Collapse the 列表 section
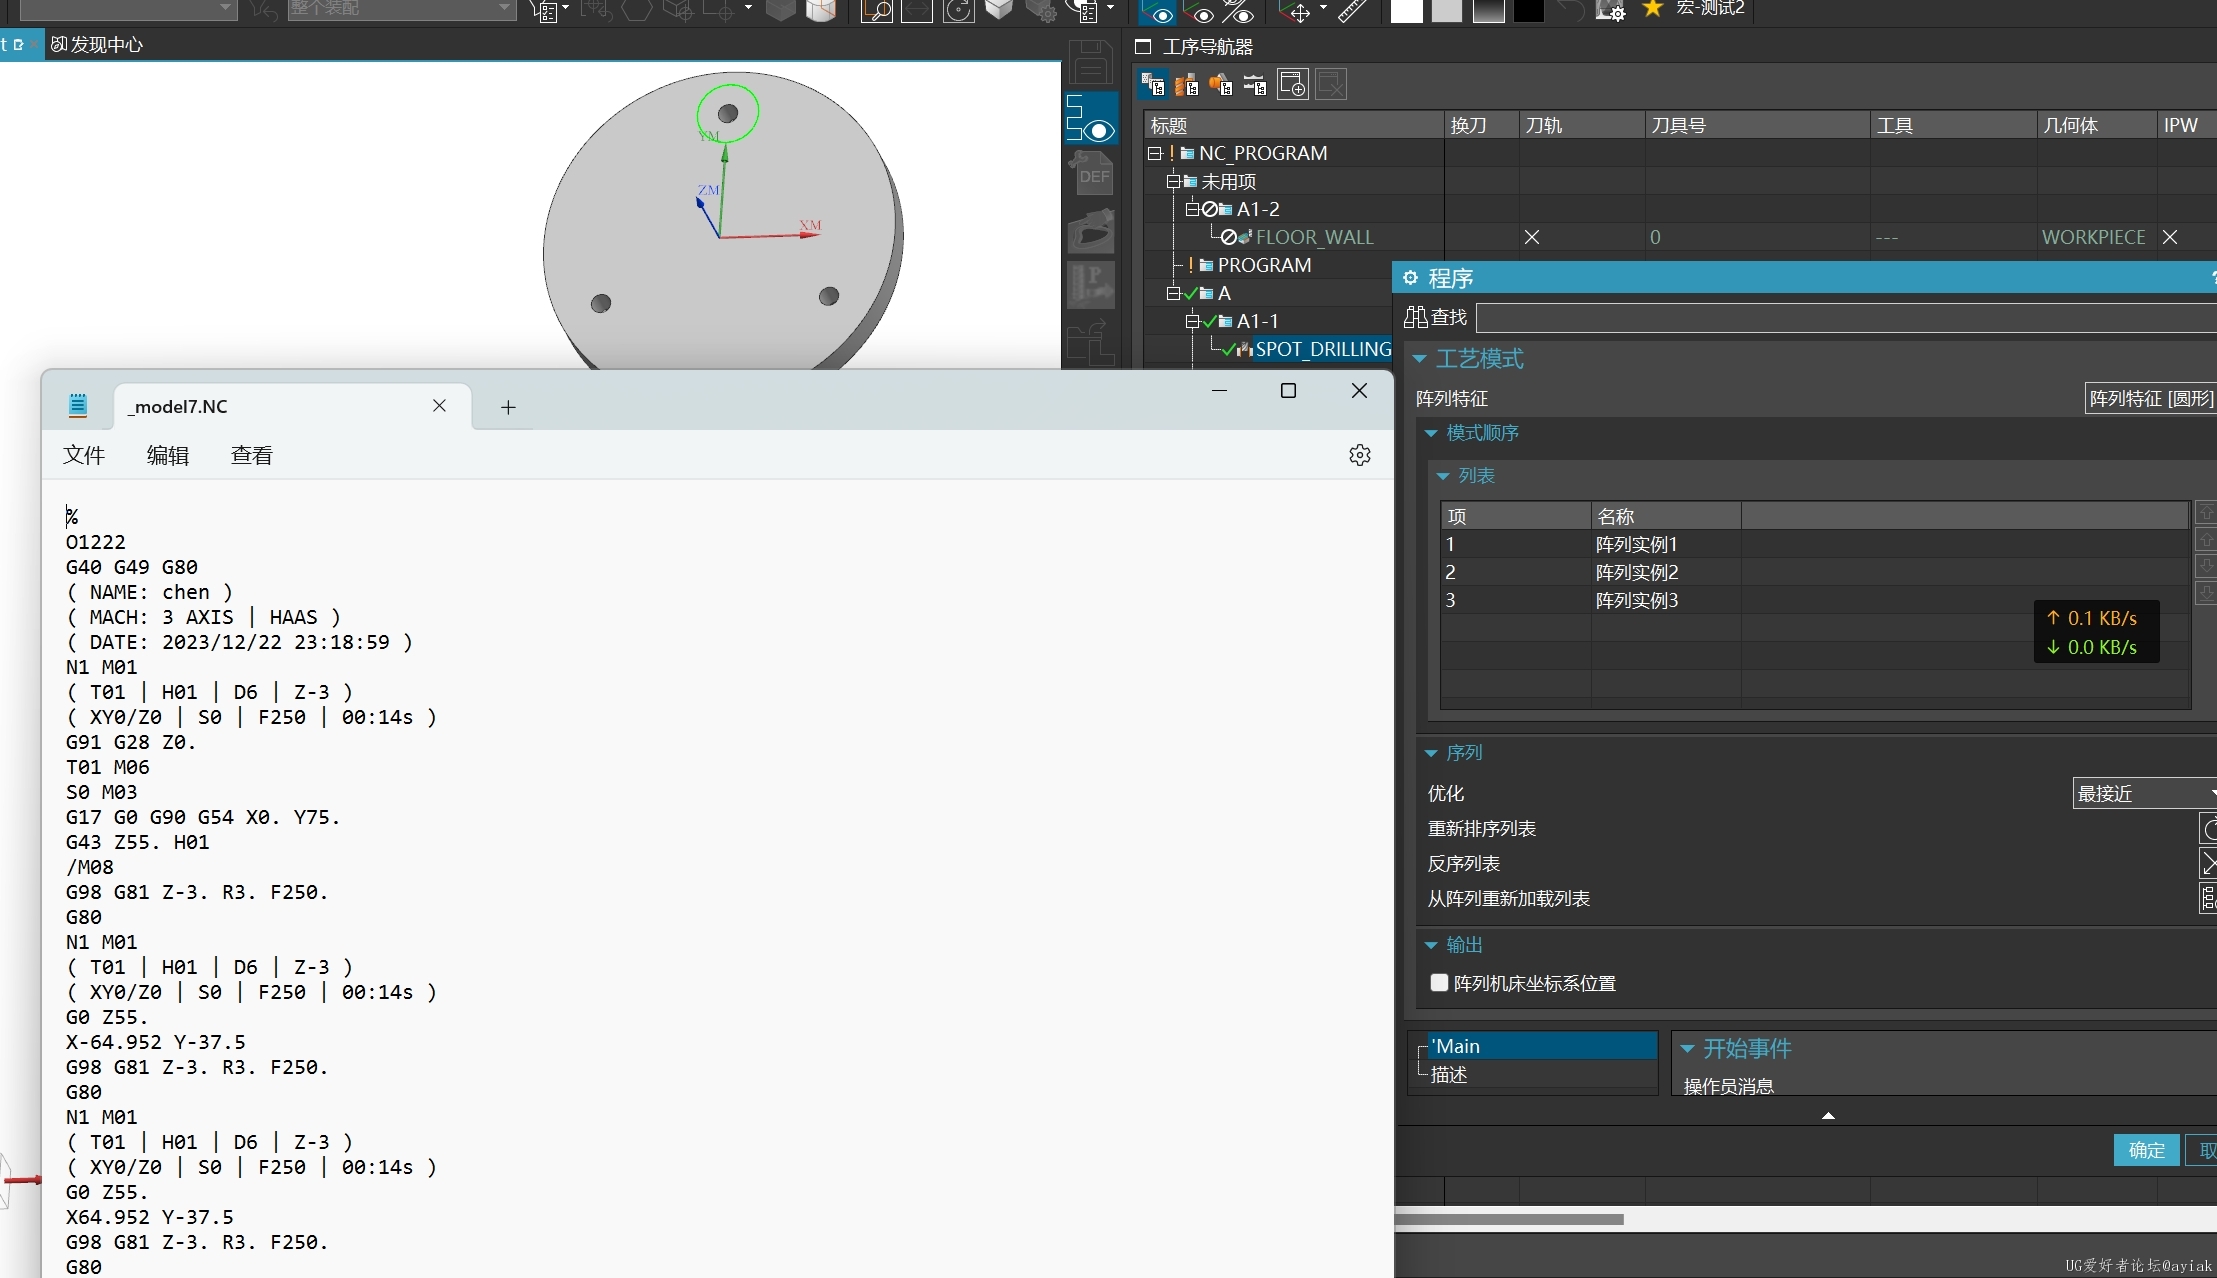This screenshot has width=2217, height=1278. click(1443, 476)
